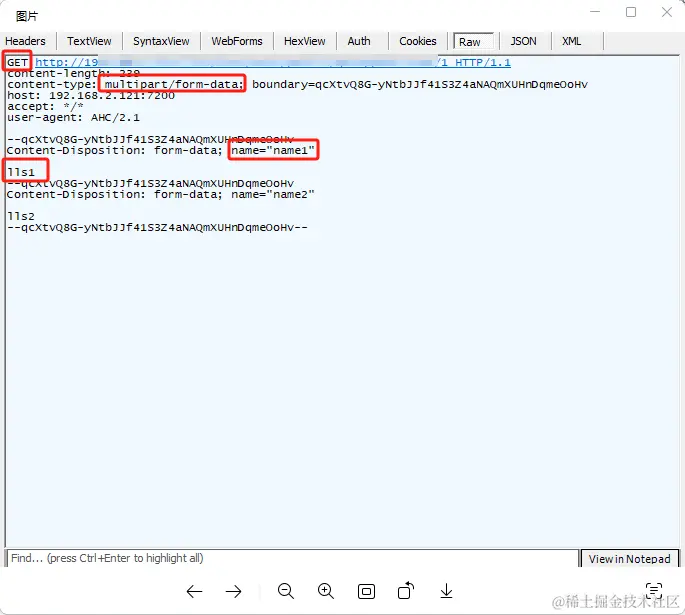Fit the image to actual size
Image resolution: width=685 pixels, height=615 pixels.
(366, 592)
